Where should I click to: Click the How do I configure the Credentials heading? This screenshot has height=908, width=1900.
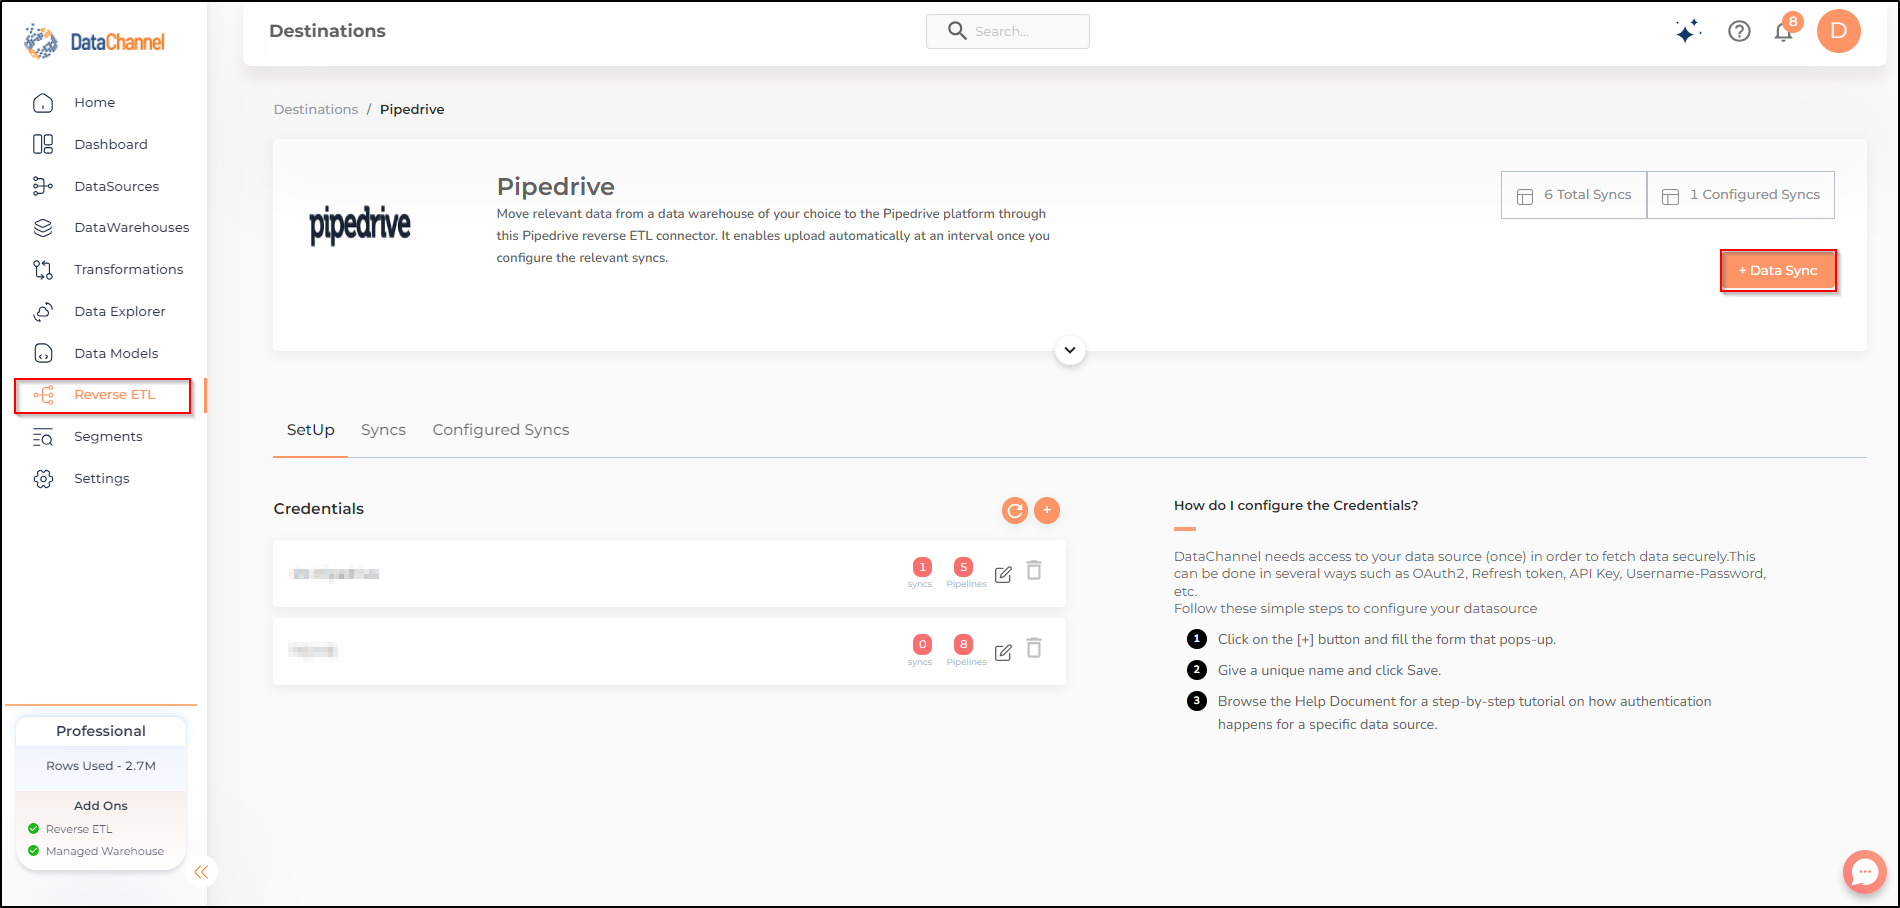point(1296,506)
